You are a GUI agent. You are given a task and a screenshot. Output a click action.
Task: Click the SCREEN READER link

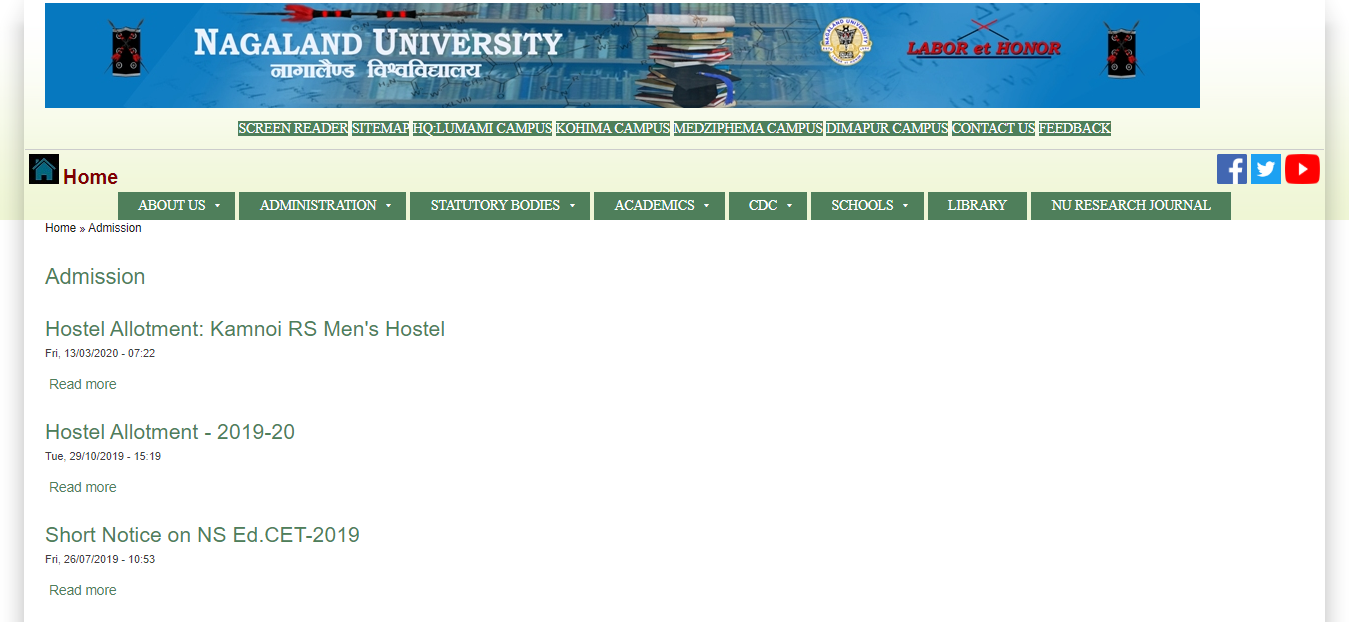click(293, 128)
